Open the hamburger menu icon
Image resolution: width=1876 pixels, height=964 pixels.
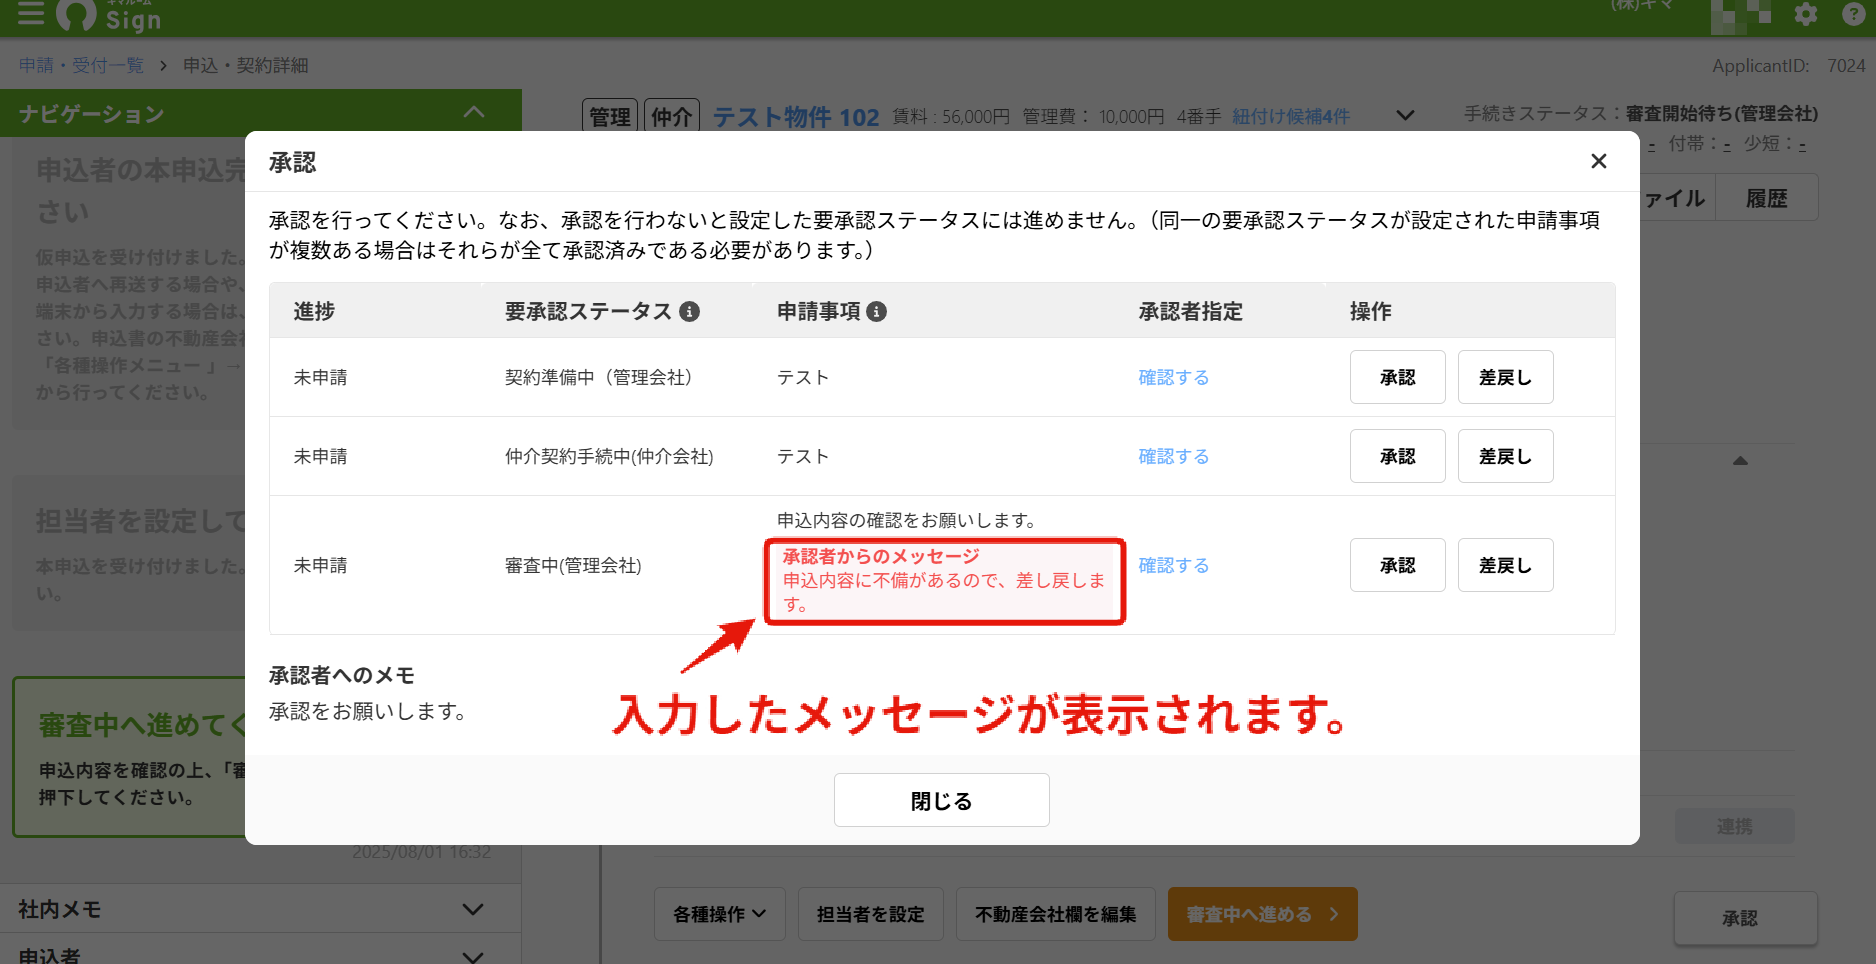tap(31, 13)
